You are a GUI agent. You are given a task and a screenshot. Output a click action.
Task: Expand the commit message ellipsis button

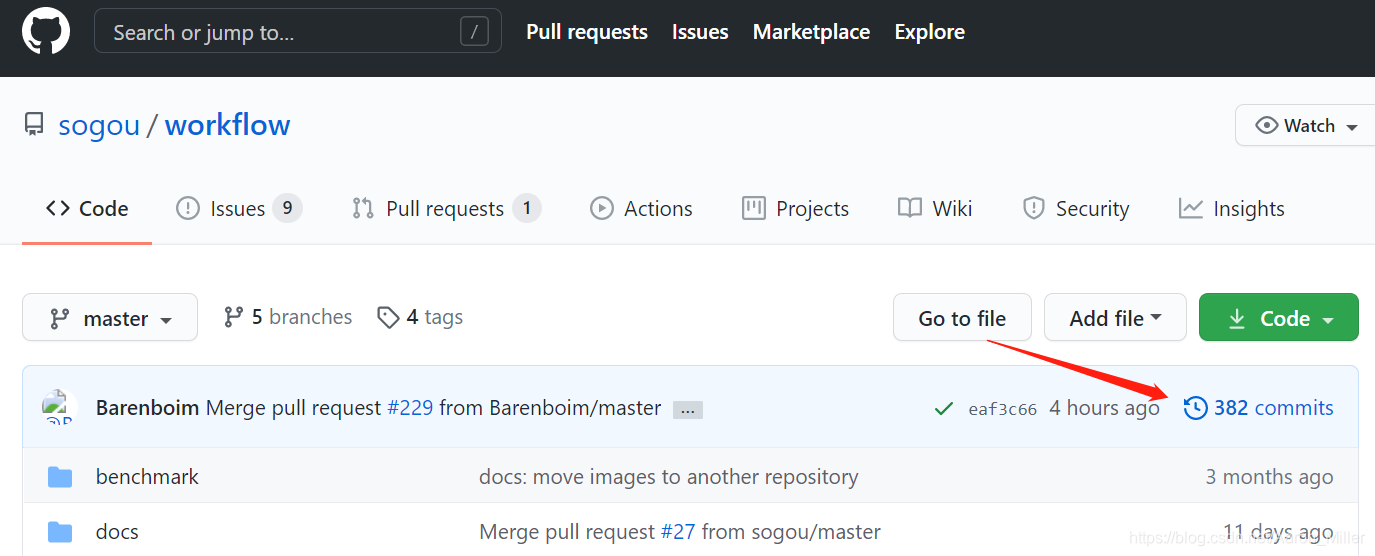(687, 409)
